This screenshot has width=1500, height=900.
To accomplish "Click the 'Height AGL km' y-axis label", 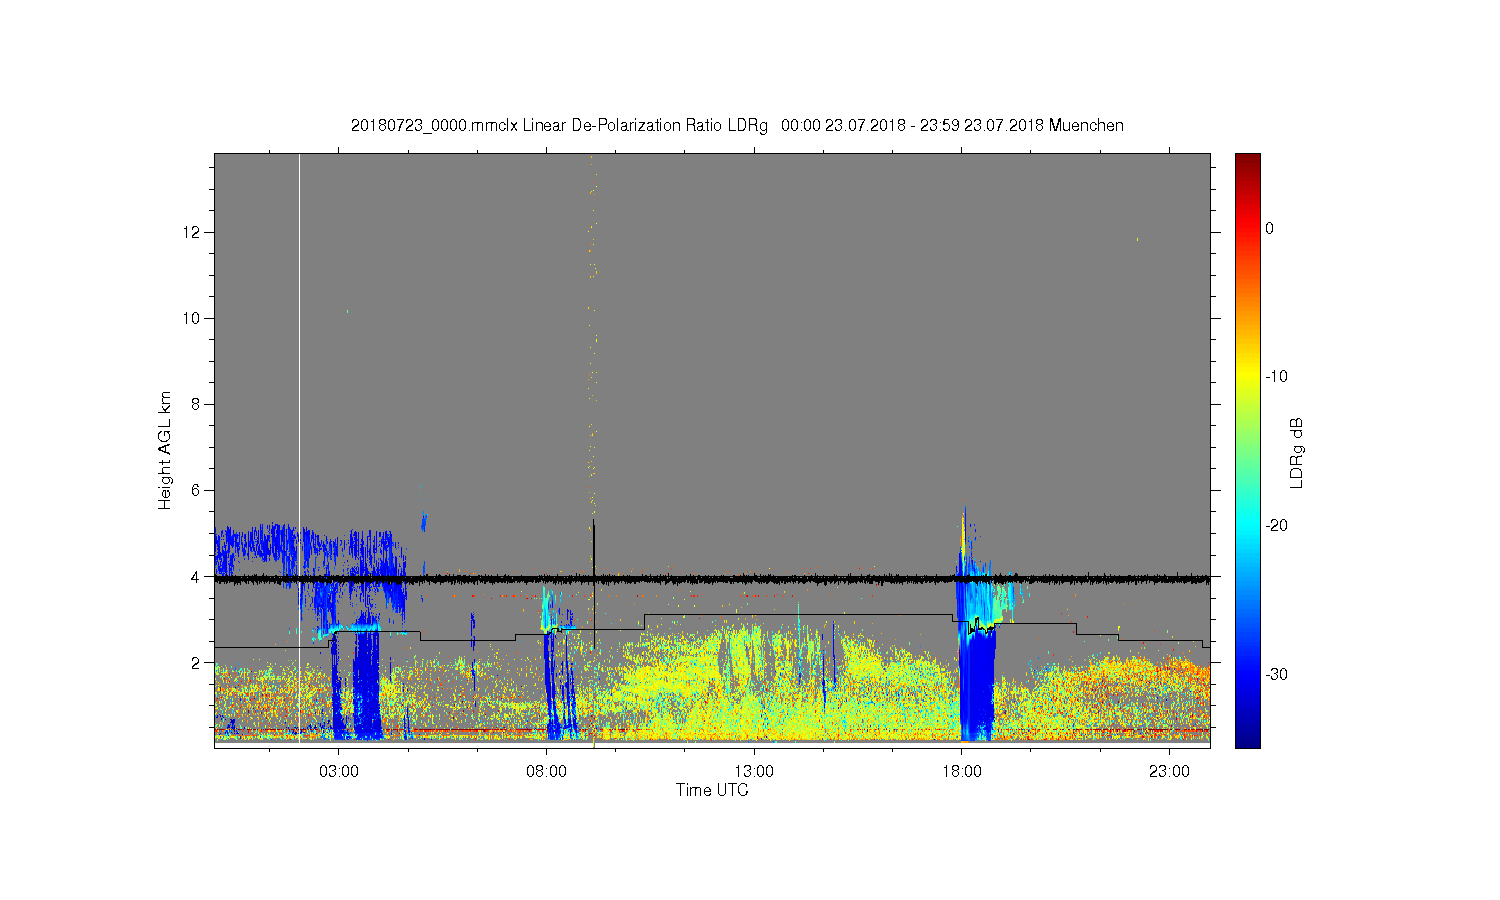I will click(165, 450).
